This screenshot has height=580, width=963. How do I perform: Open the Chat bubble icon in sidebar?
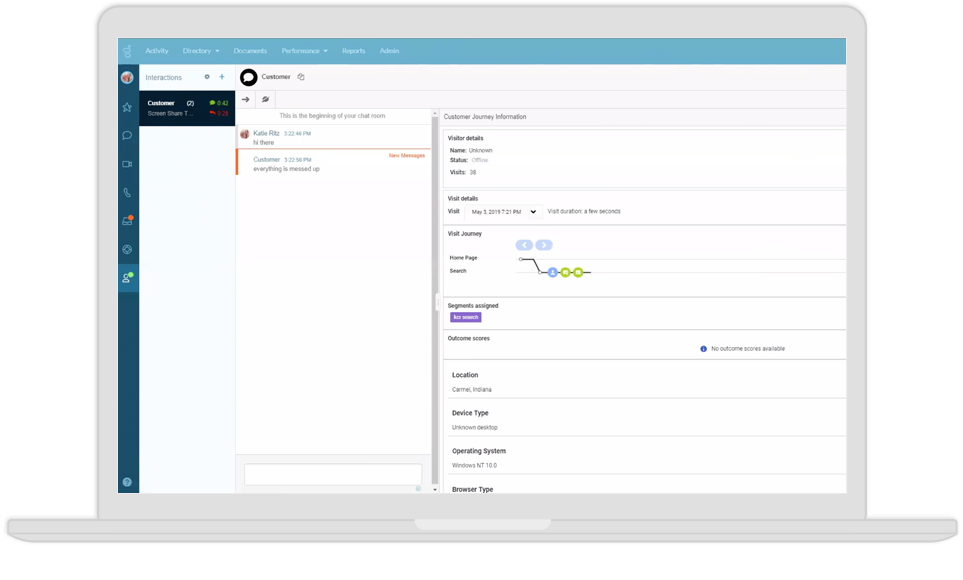(x=127, y=135)
